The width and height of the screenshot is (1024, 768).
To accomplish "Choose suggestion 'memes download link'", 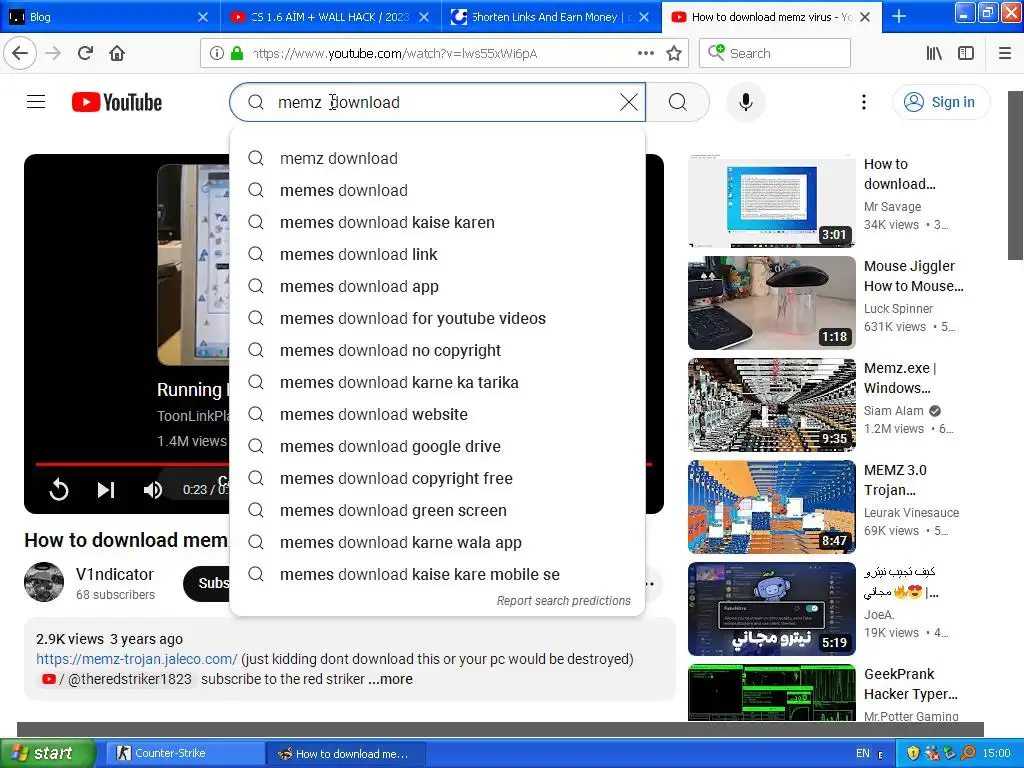I will 437,254.
